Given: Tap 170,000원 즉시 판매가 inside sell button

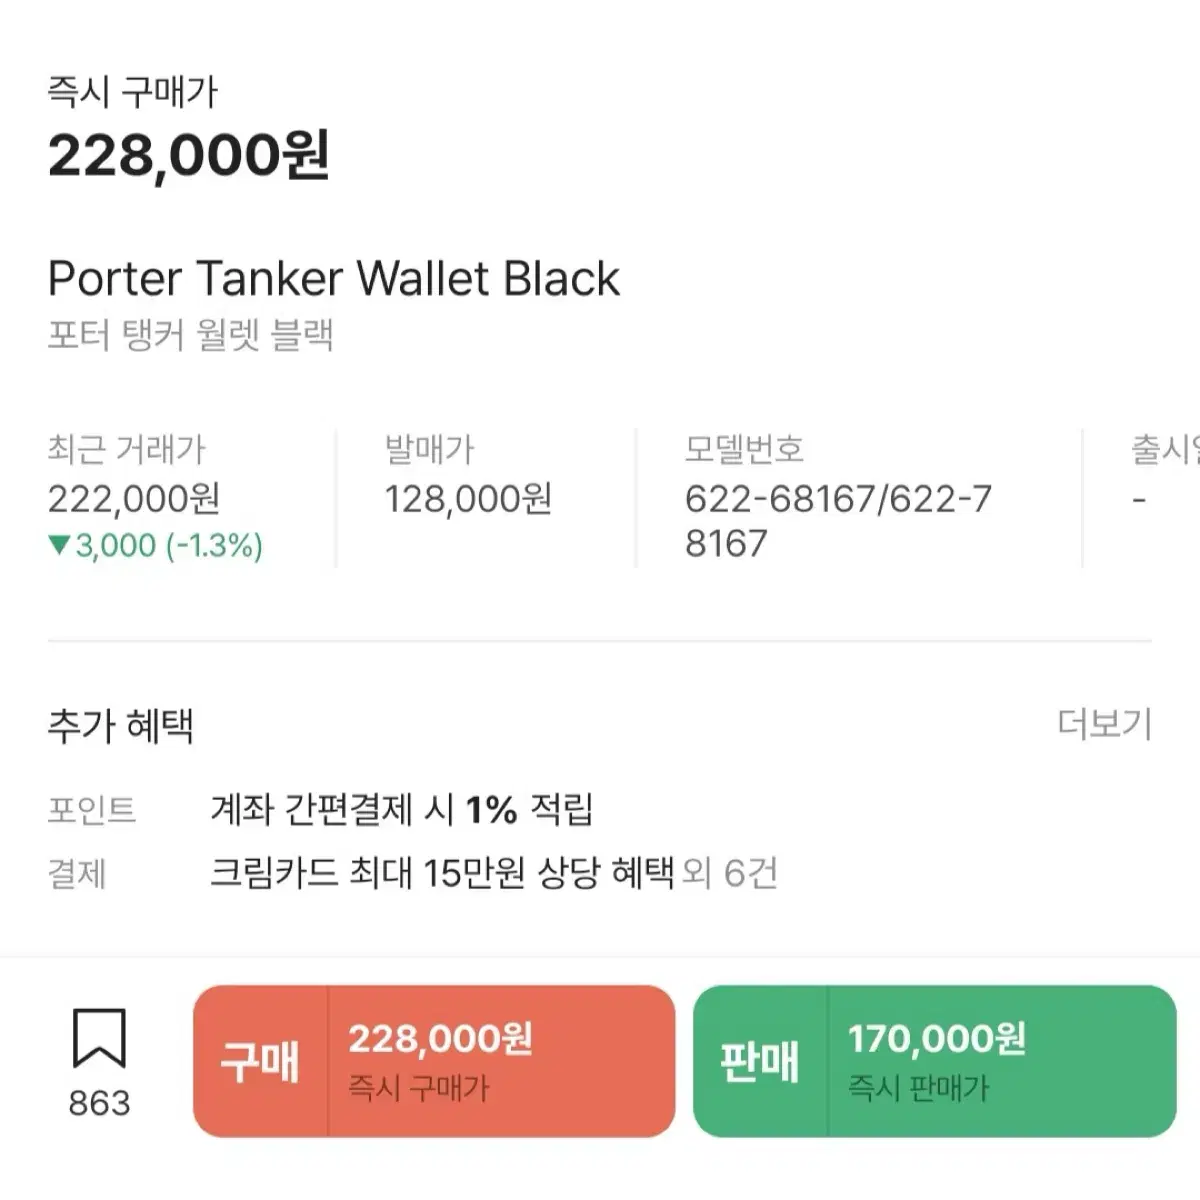Looking at the screenshot, I should (x=937, y=1061).
